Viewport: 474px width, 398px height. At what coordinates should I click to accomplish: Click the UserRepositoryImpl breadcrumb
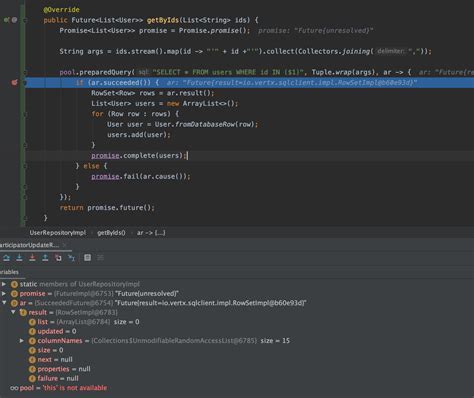58,233
